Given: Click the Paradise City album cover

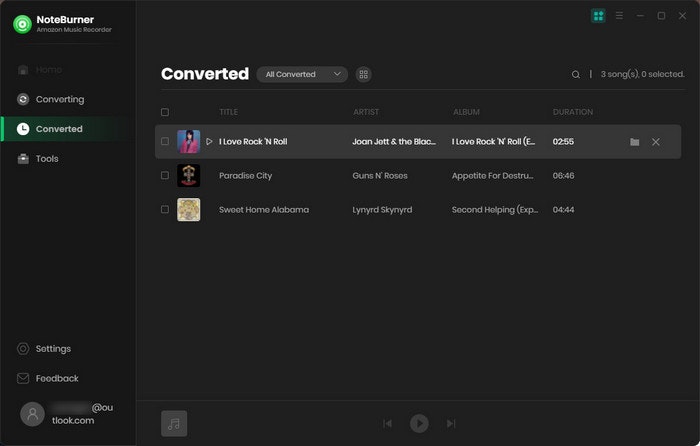Looking at the screenshot, I should tap(188, 175).
